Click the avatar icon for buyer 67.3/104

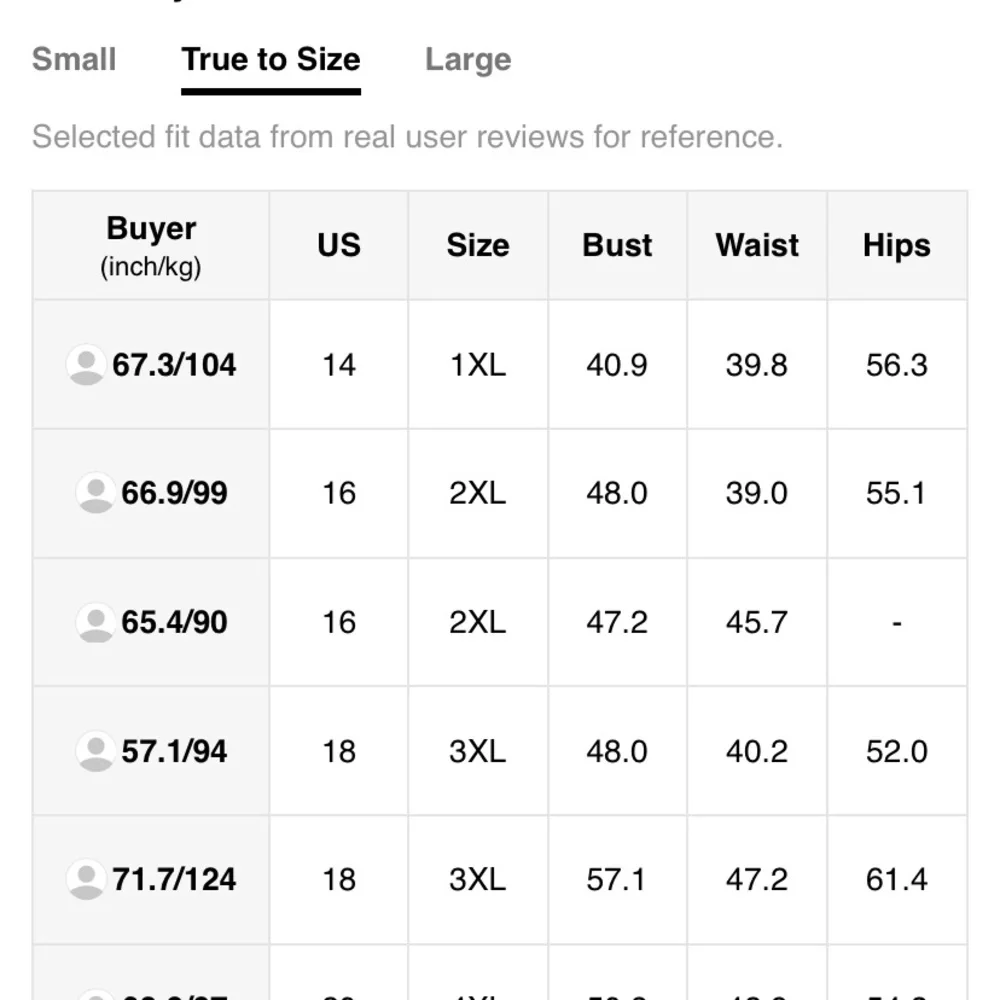click(86, 365)
